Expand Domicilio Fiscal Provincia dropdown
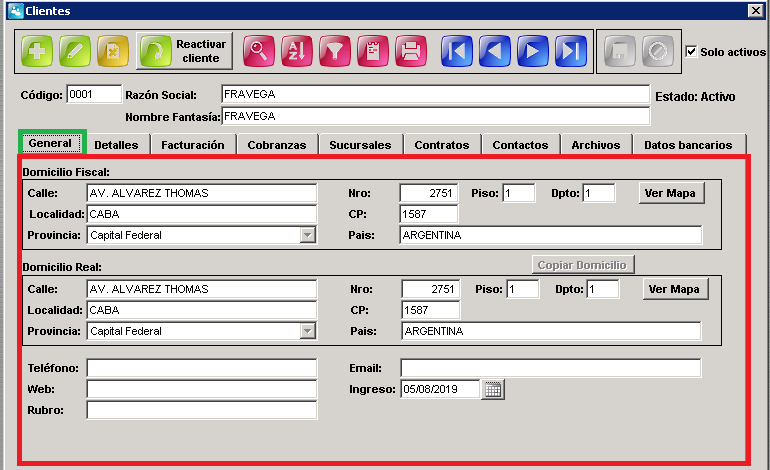This screenshot has height=470, width=770. [x=307, y=235]
